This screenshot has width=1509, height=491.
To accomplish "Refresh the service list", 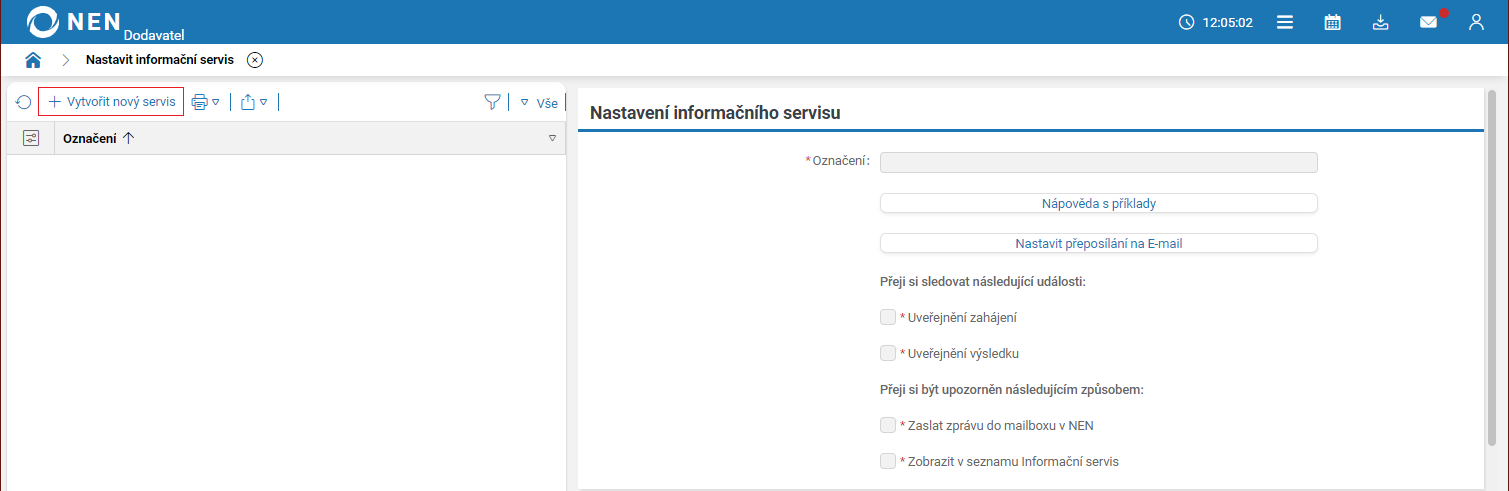I will tap(23, 102).
